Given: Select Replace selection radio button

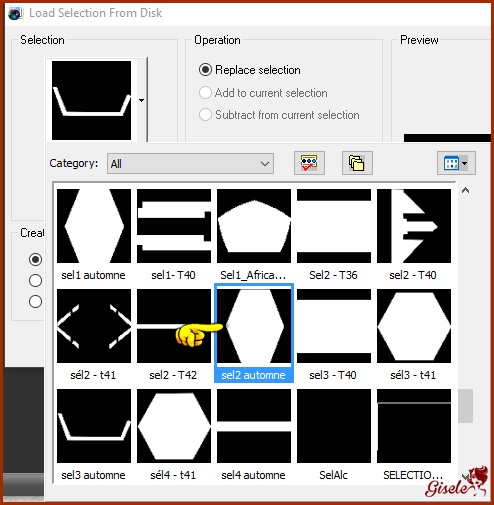Looking at the screenshot, I should [x=205, y=70].
